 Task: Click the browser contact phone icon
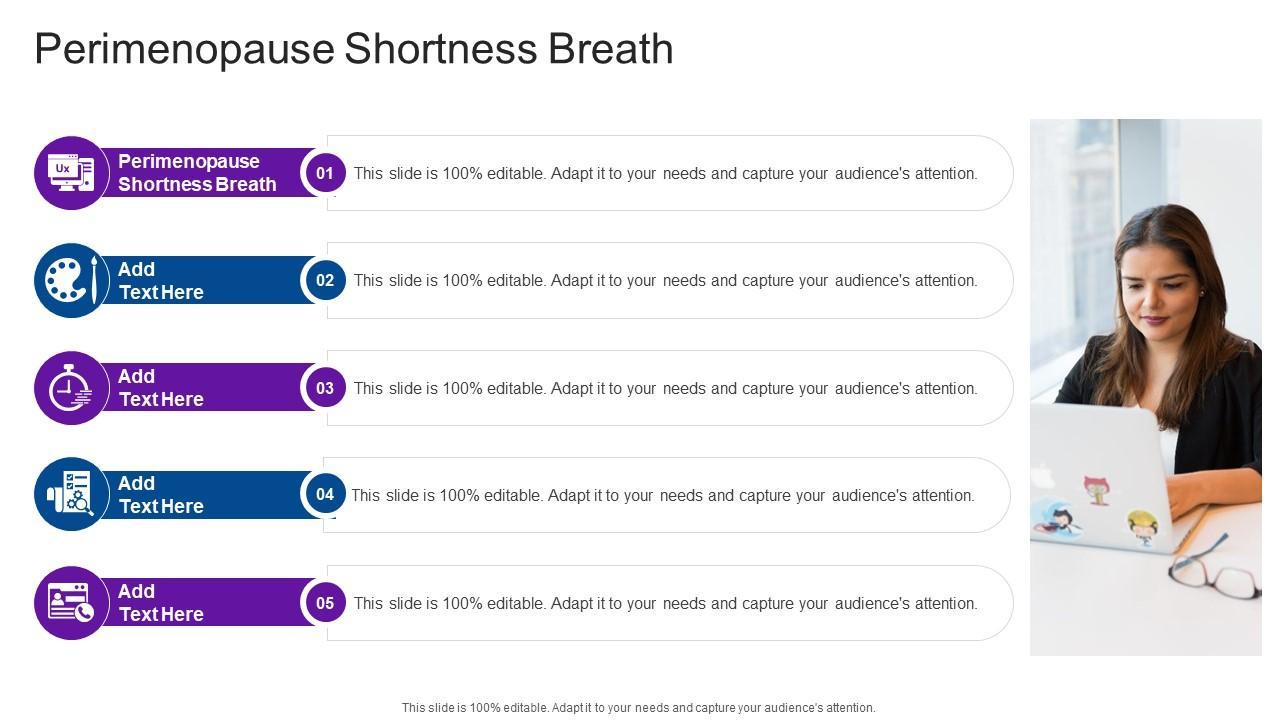71,602
